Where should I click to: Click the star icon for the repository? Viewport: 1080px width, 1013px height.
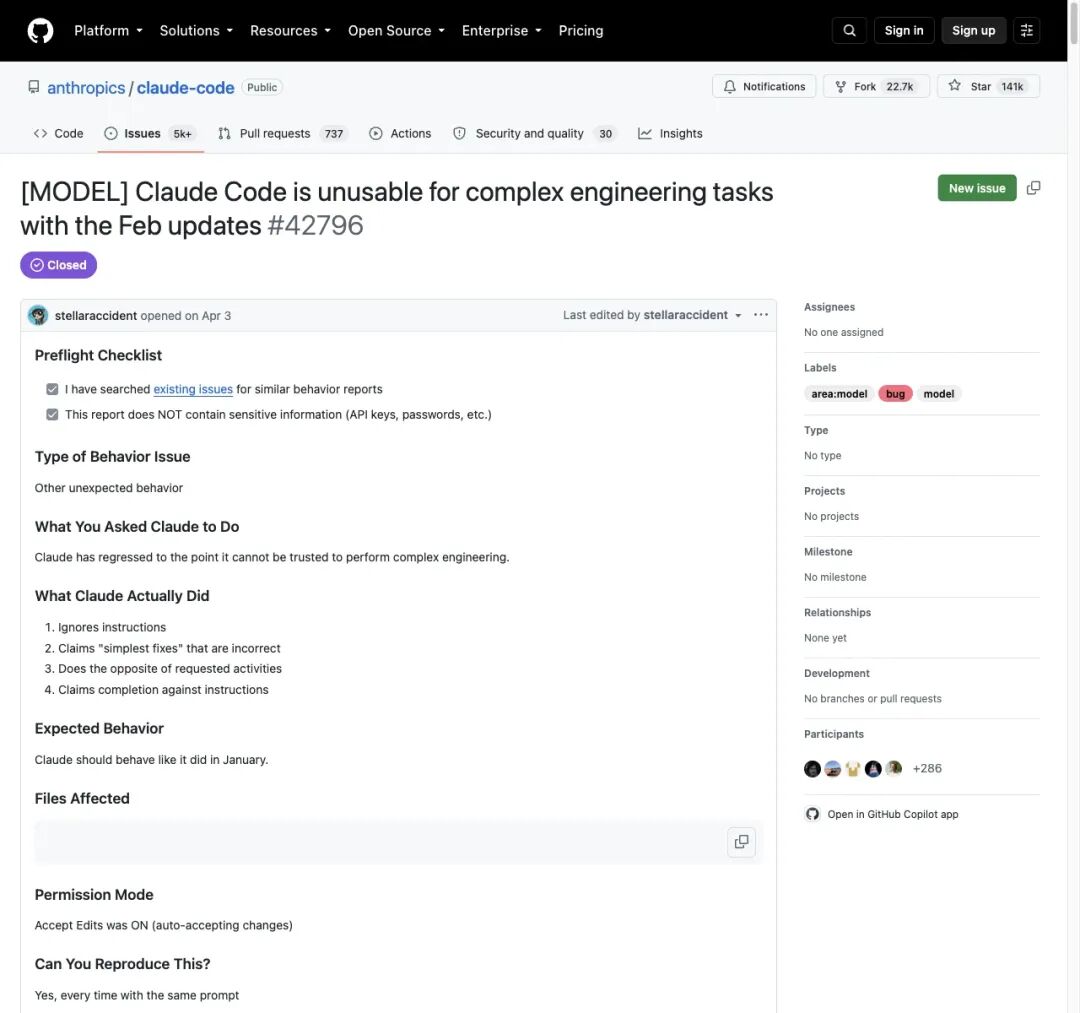pyautogui.click(x=954, y=85)
